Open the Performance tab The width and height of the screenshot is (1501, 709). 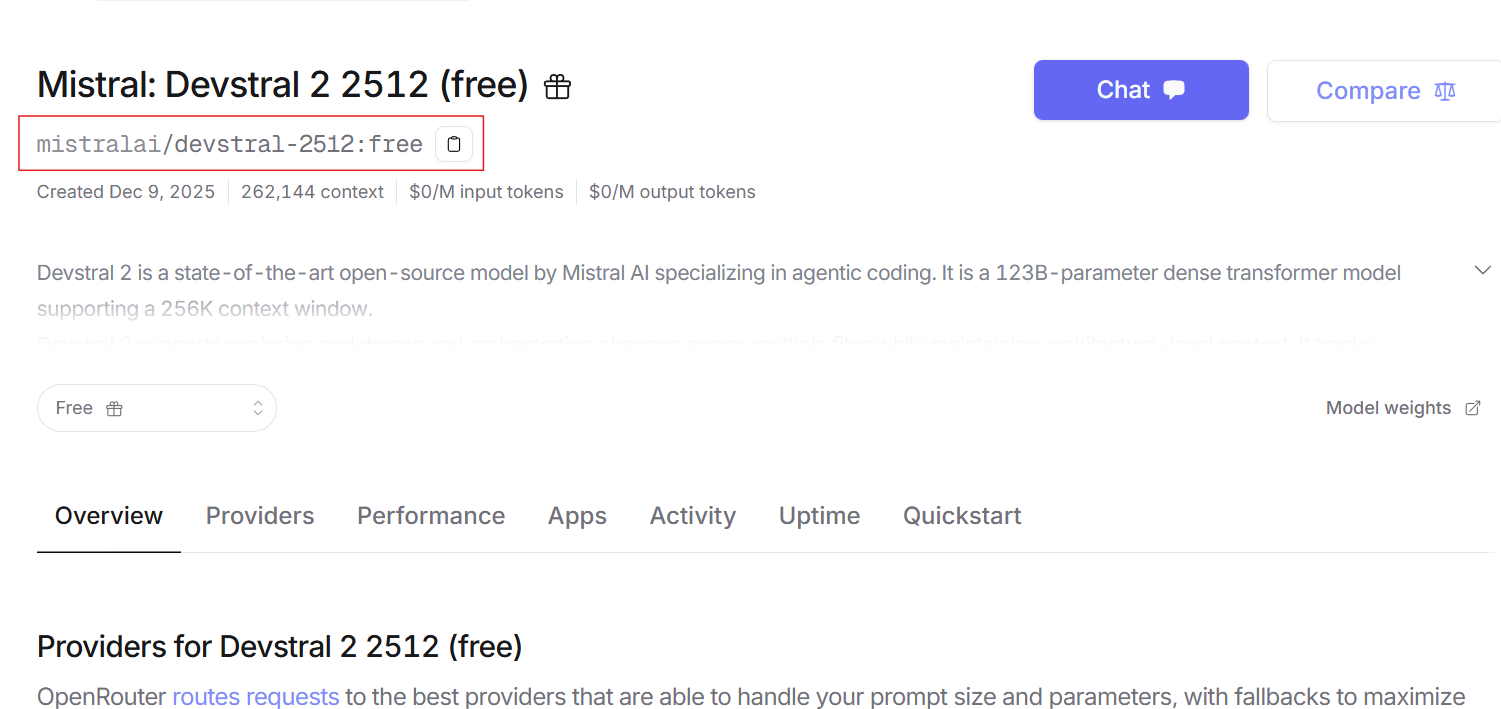tap(431, 516)
